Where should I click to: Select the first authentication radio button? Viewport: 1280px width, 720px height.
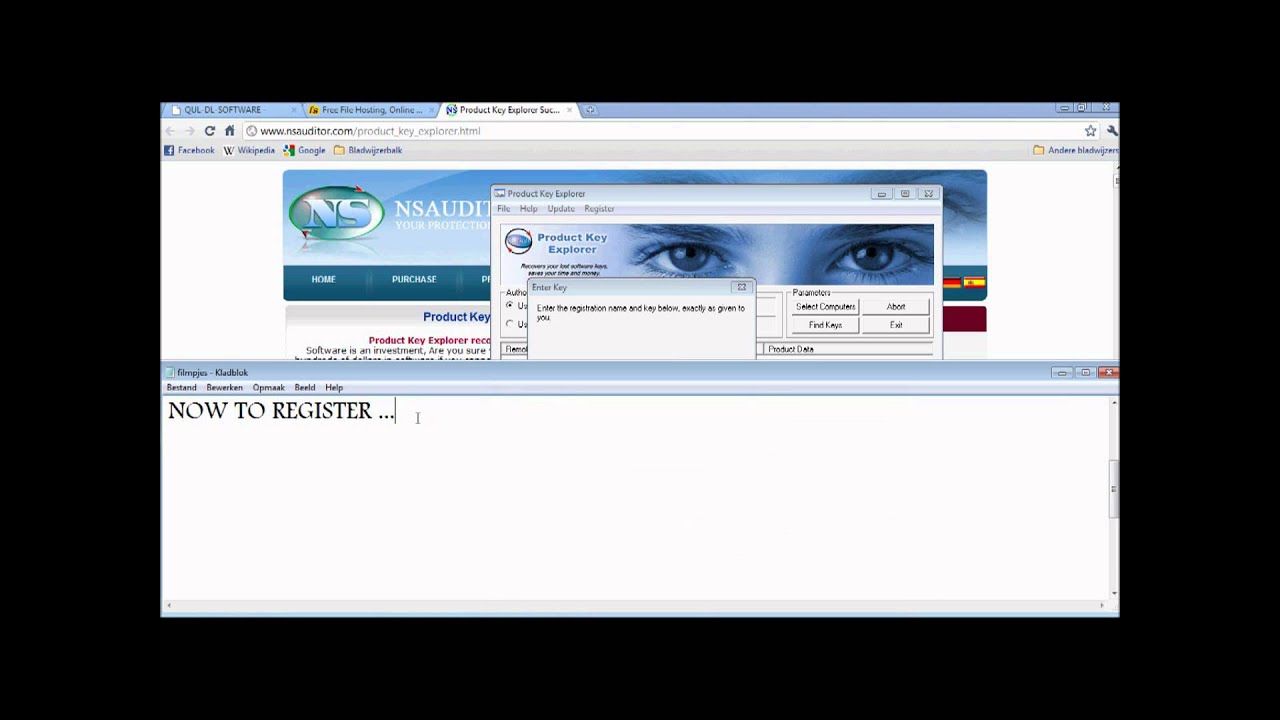[509, 305]
